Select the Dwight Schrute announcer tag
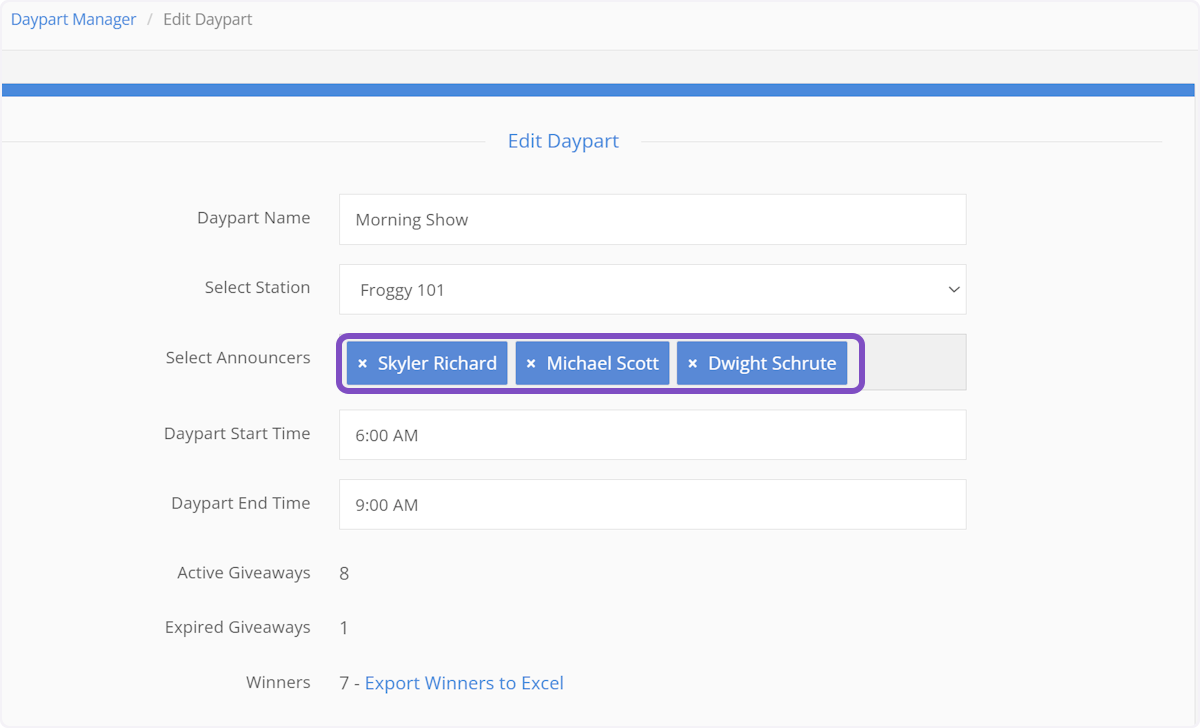The width and height of the screenshot is (1200, 728). pos(772,363)
